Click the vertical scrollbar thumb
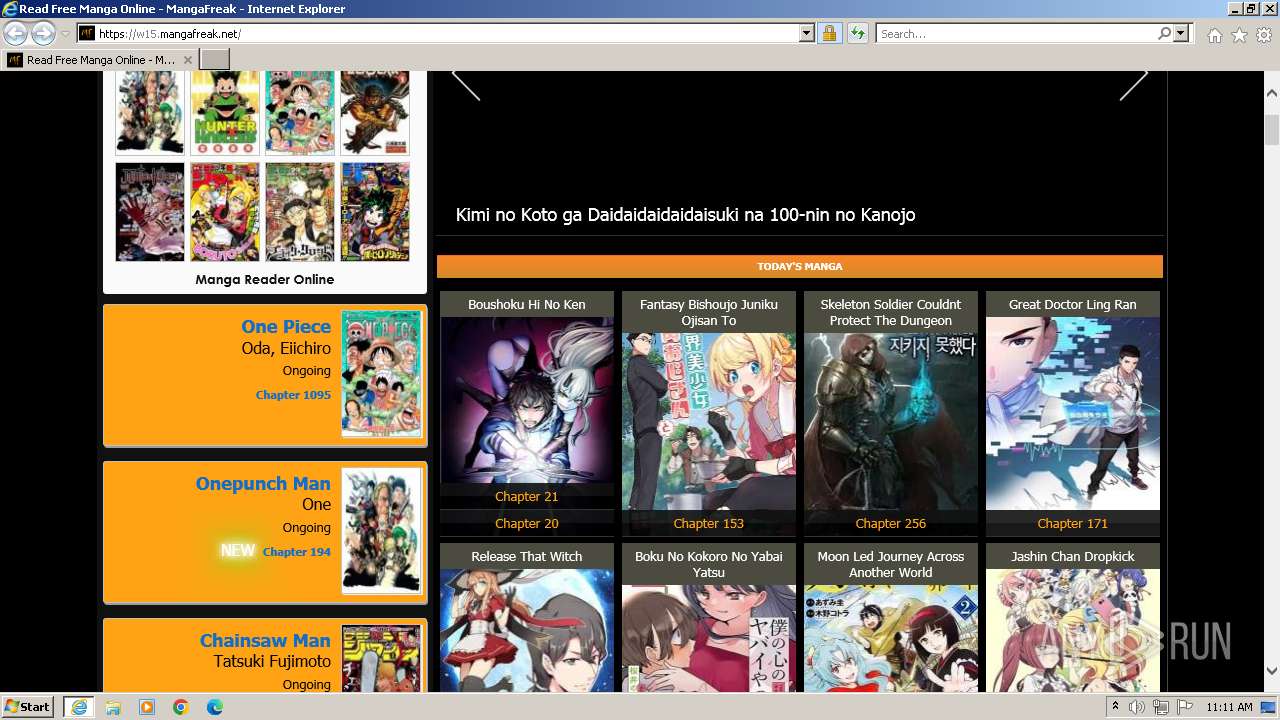The height and width of the screenshot is (720, 1280). coord(1272,130)
